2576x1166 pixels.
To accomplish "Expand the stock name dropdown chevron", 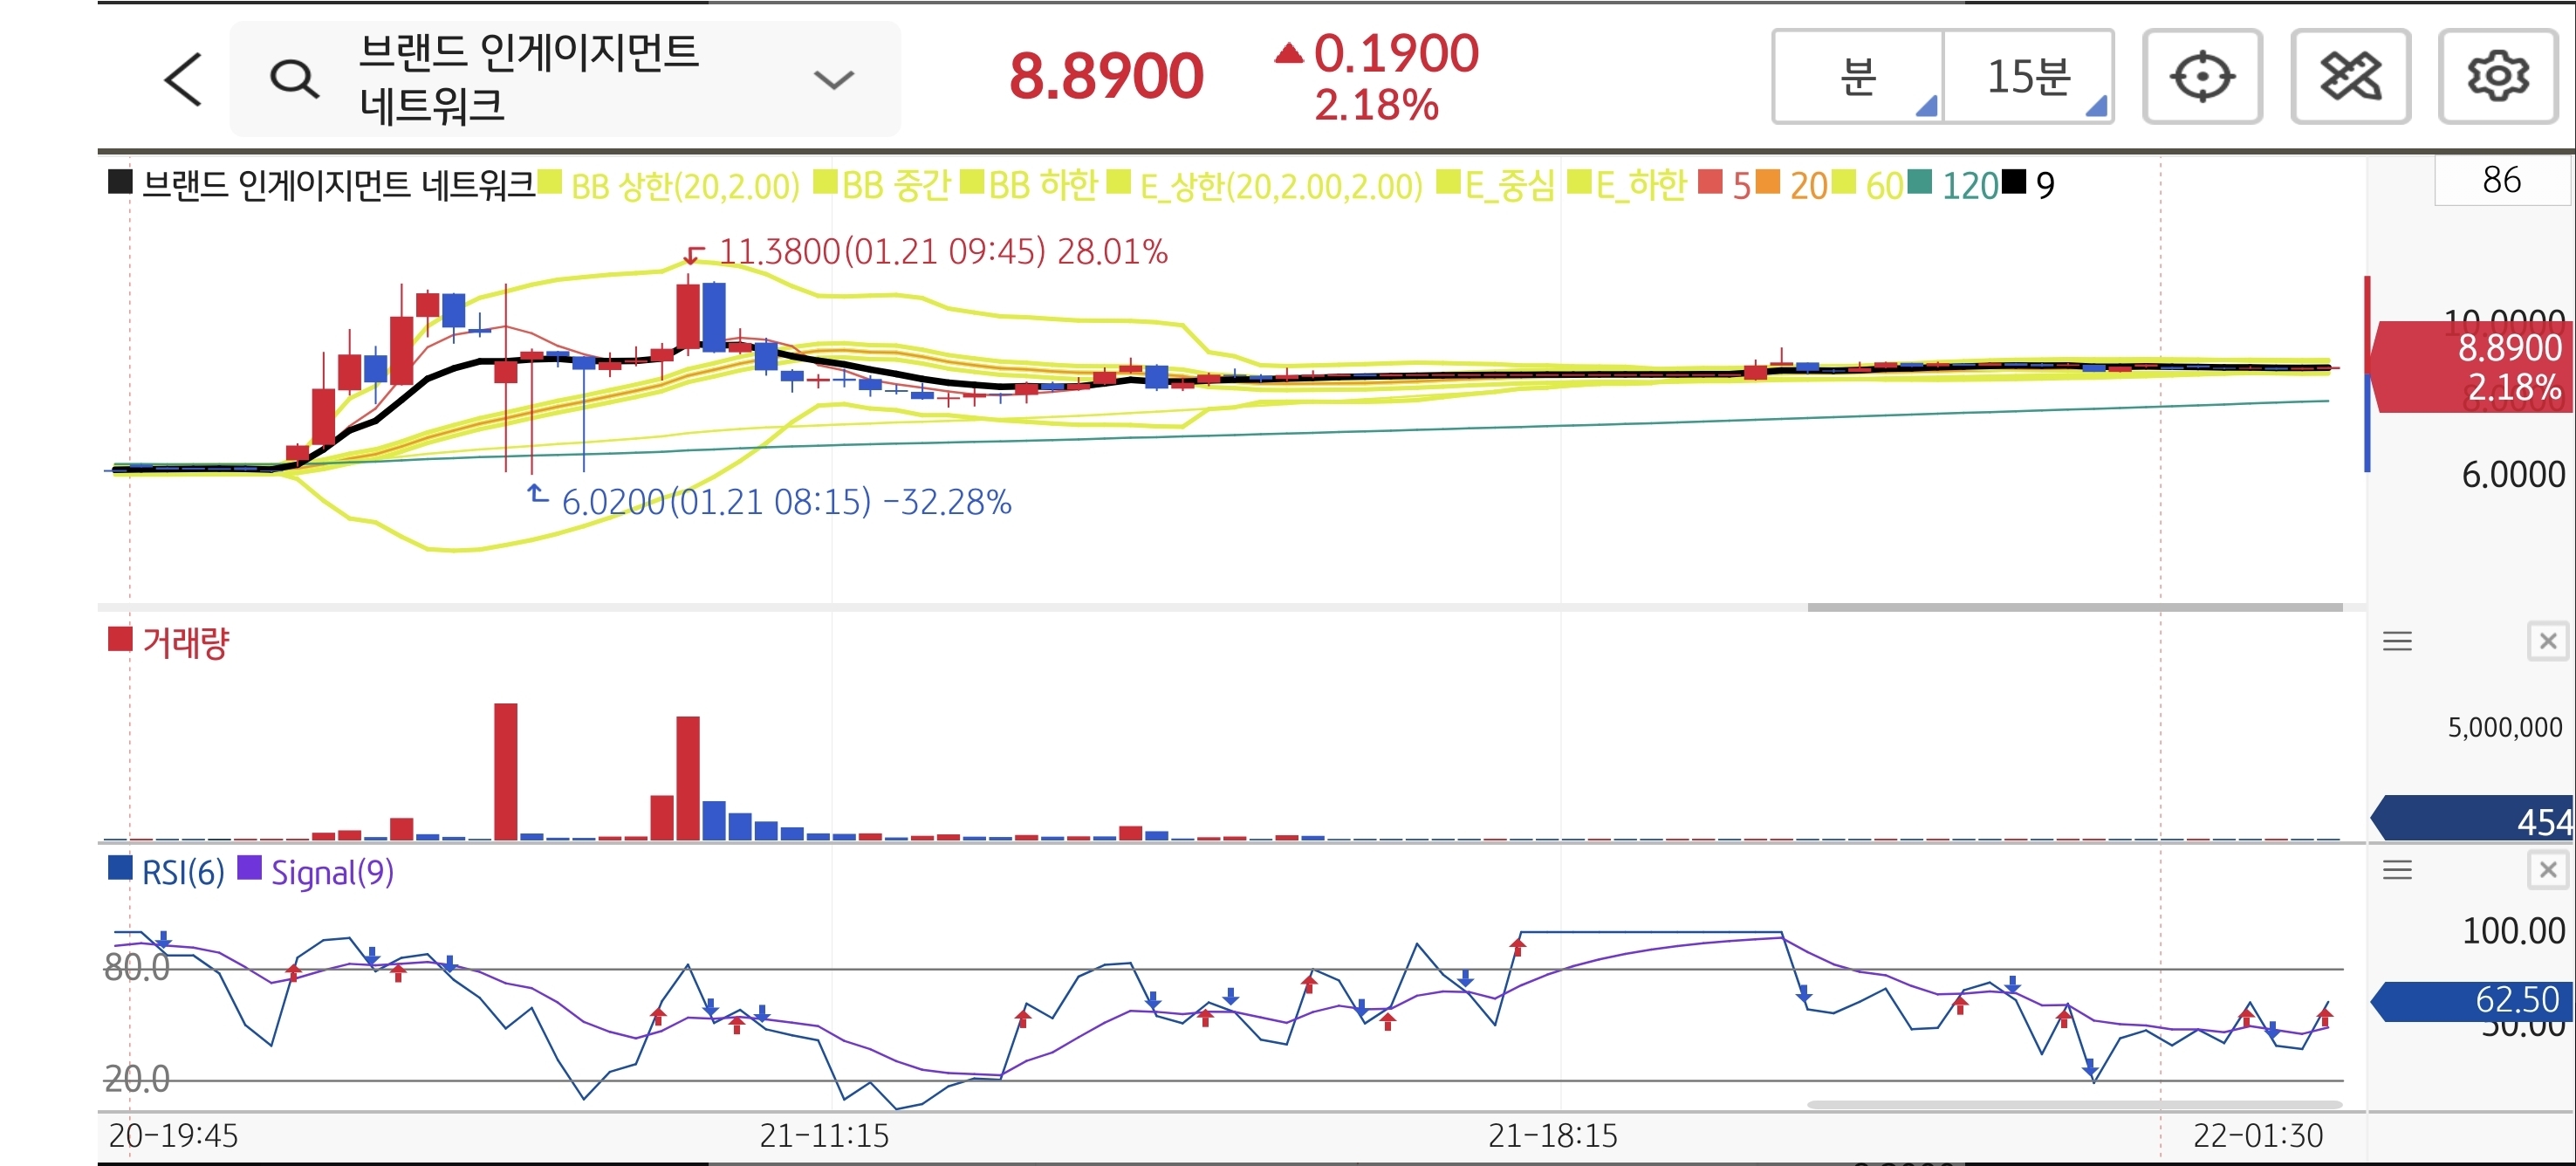I will (x=833, y=79).
